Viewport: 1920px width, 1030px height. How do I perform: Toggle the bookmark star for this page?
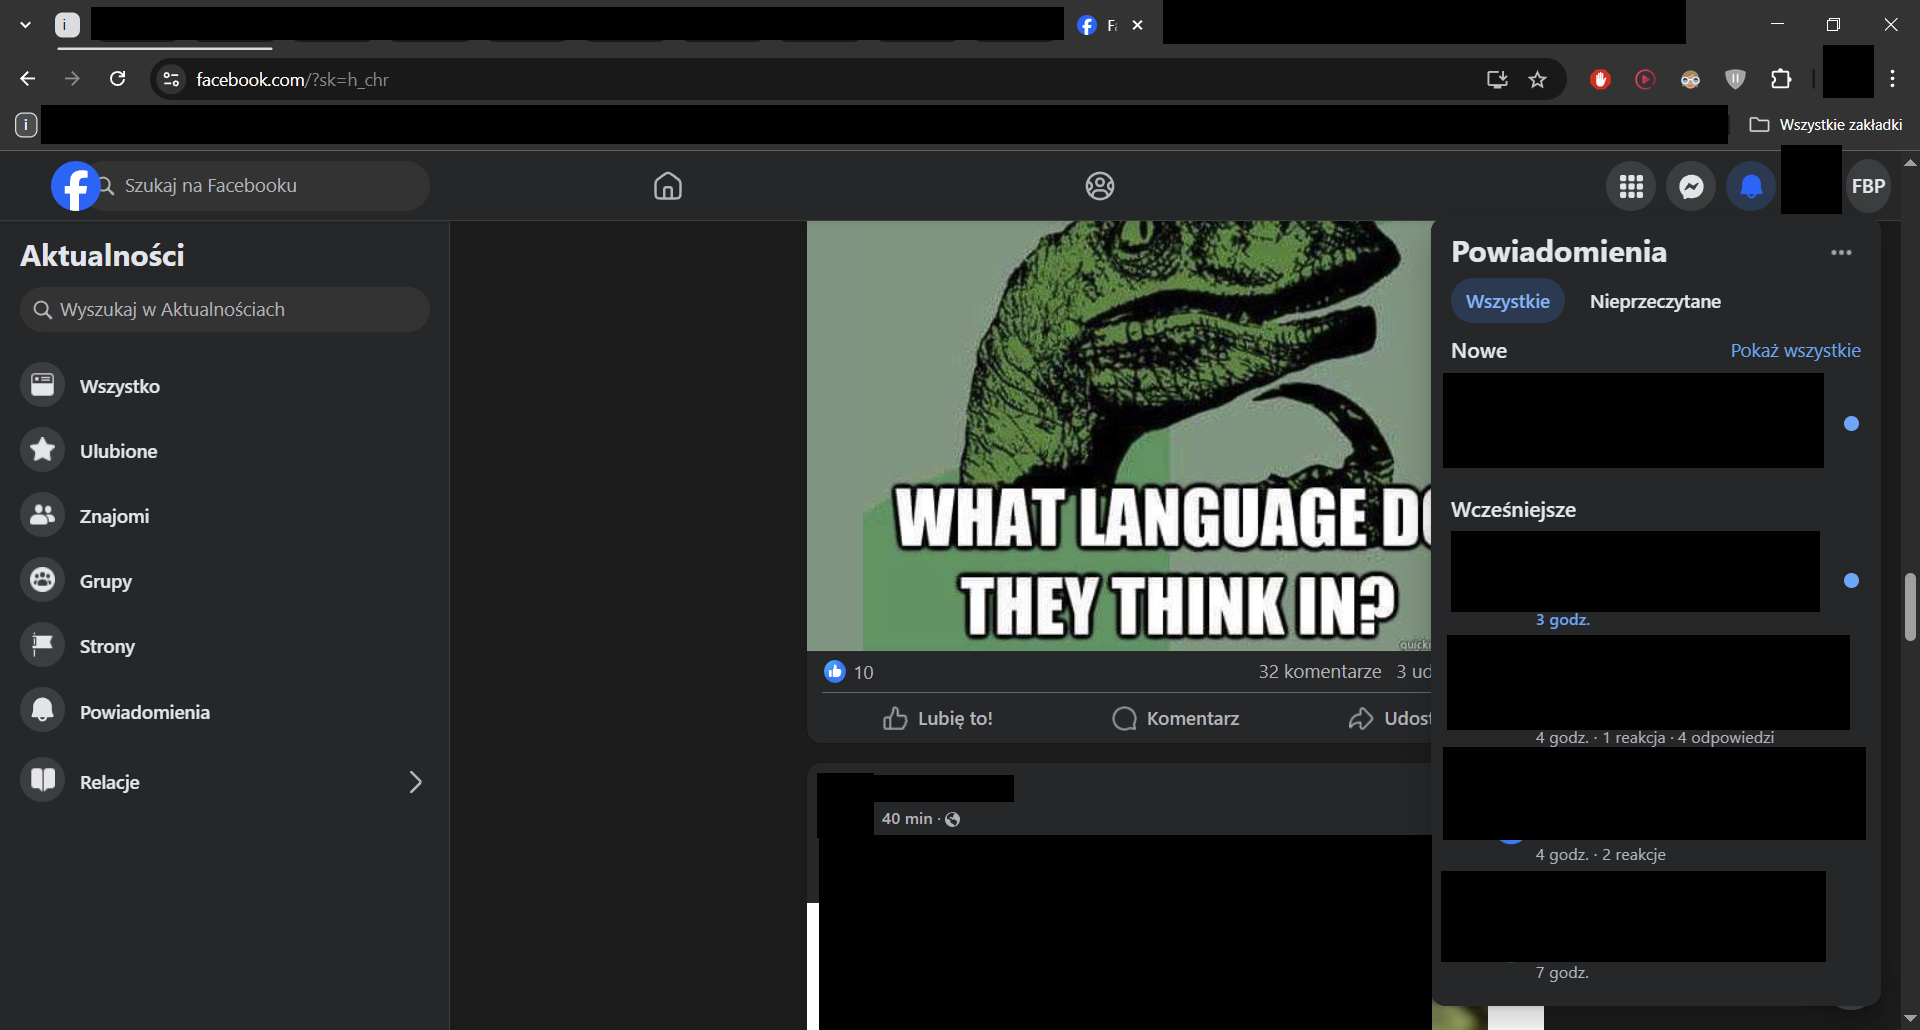point(1538,79)
